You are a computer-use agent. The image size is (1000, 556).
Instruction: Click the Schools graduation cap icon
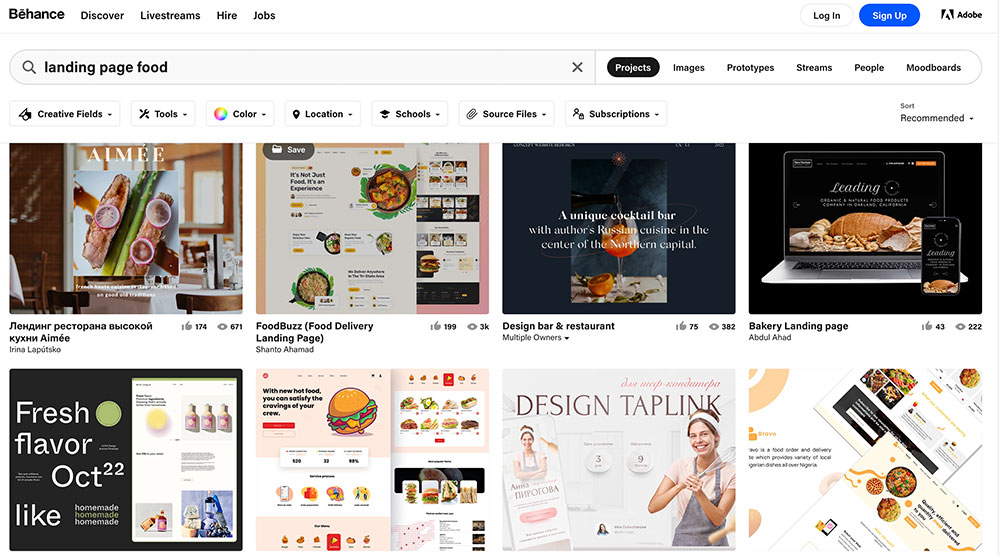[385, 114]
